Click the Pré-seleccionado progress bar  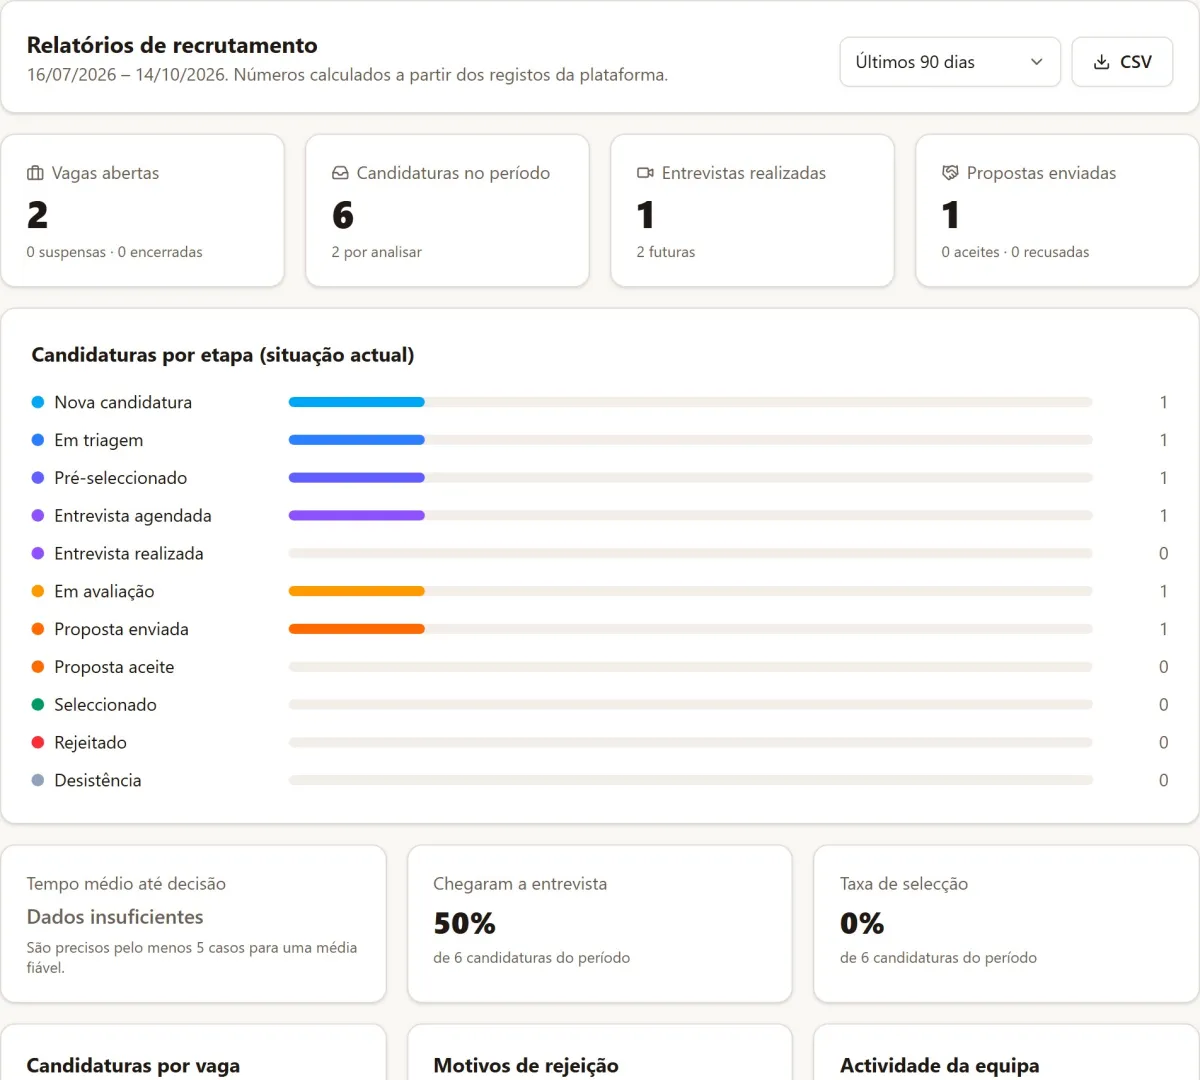(690, 478)
